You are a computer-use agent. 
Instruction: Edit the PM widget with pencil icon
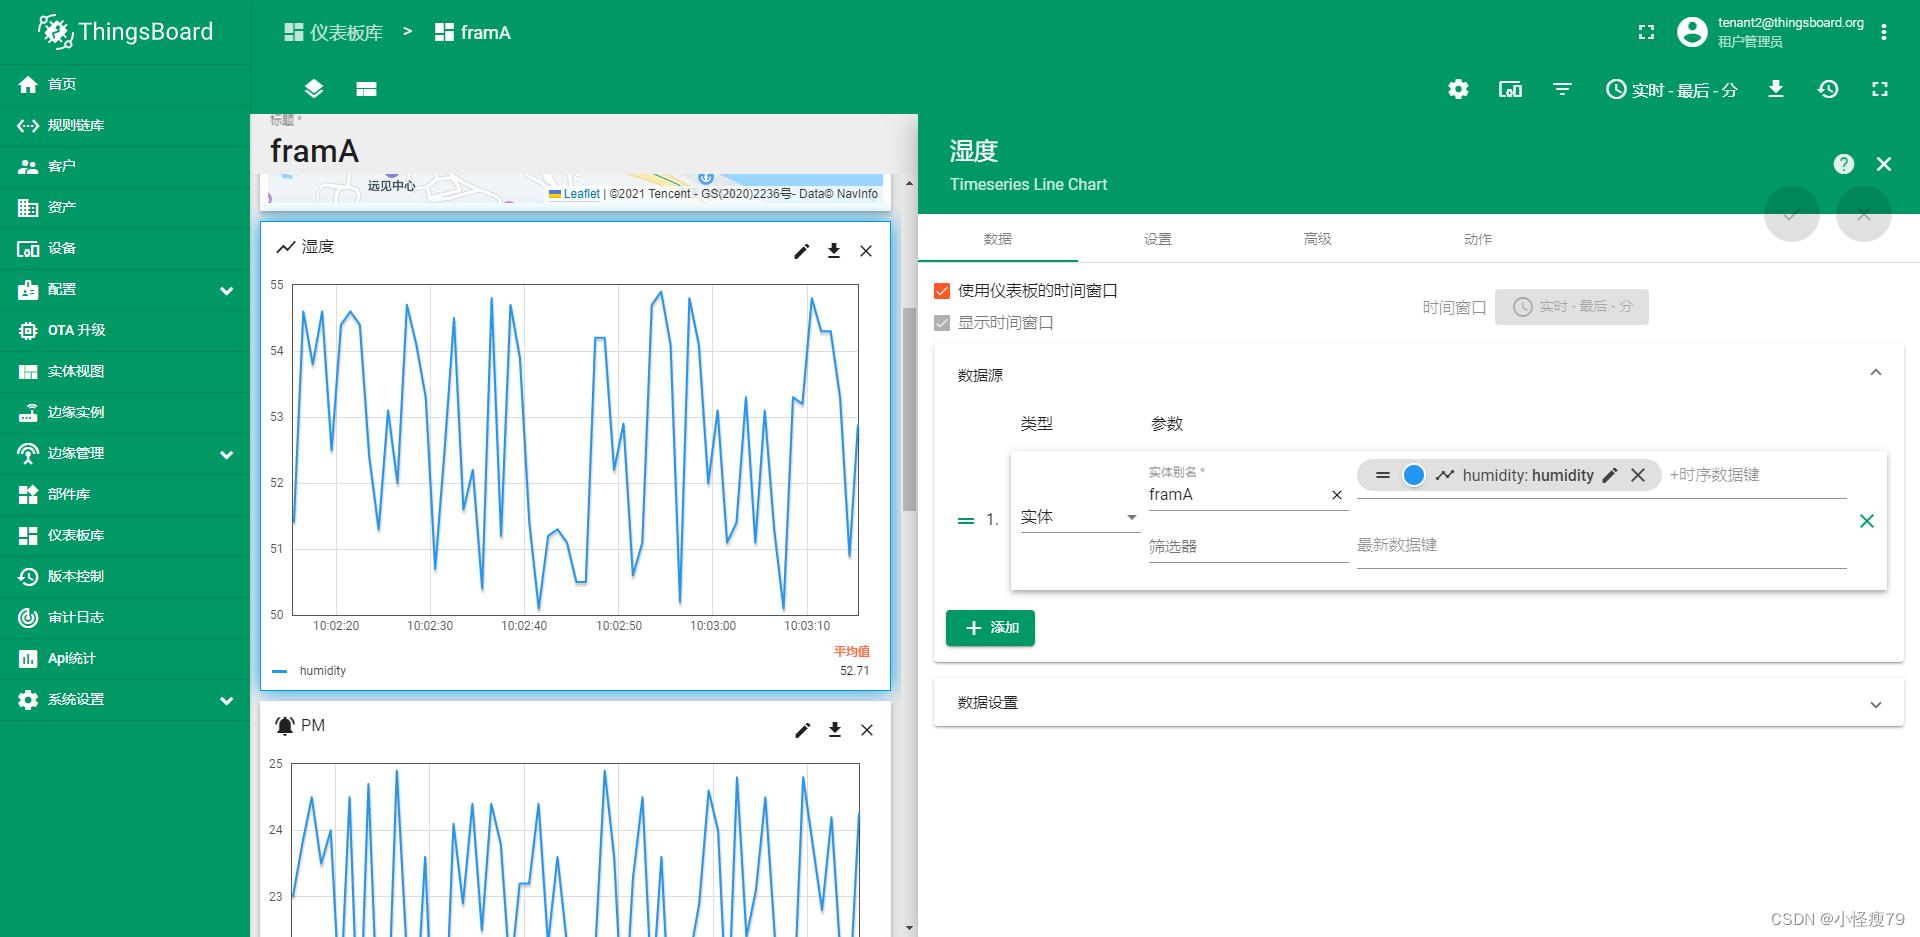point(803,730)
